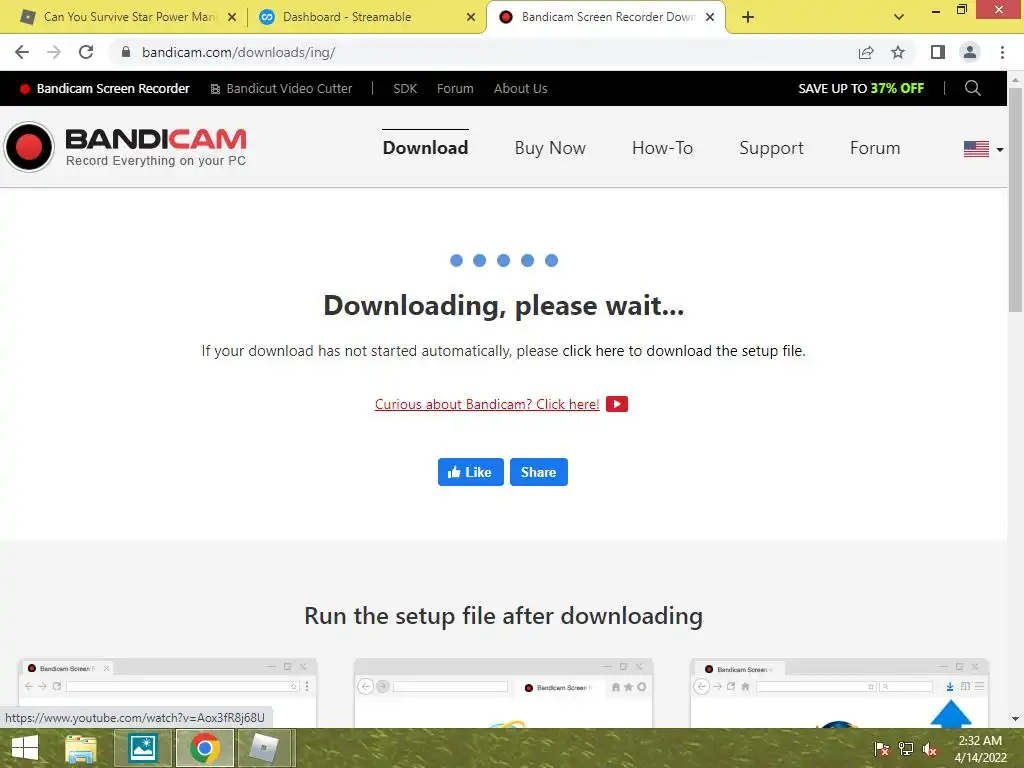Click the scrollbar down arrow
Screen dimensions: 1024x768
point(1015,719)
